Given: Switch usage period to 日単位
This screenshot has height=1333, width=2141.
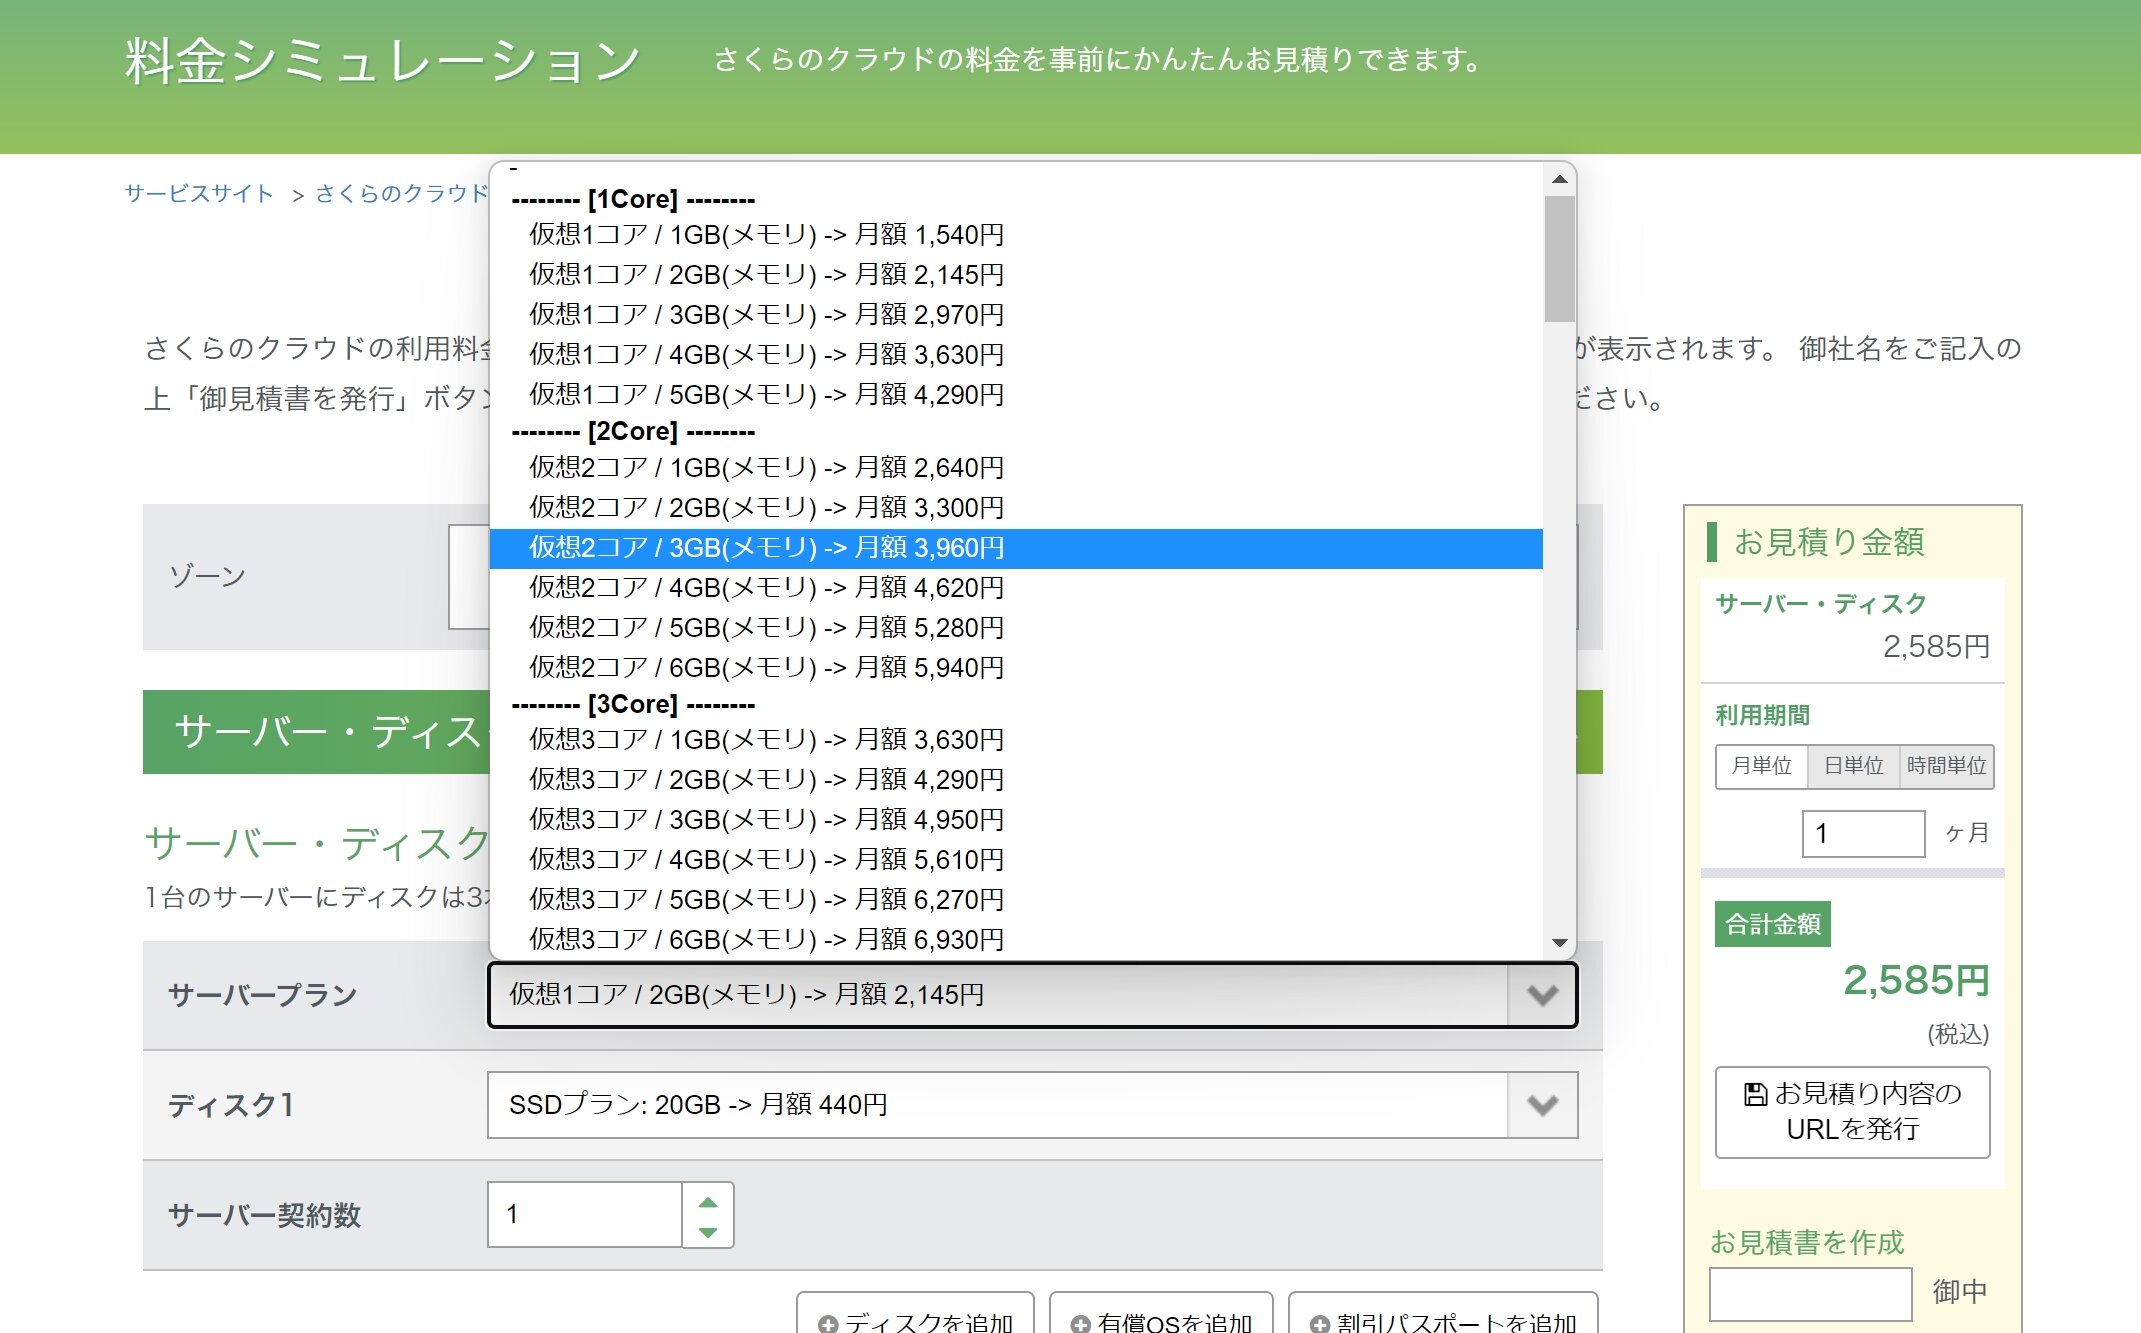Looking at the screenshot, I should [1853, 767].
